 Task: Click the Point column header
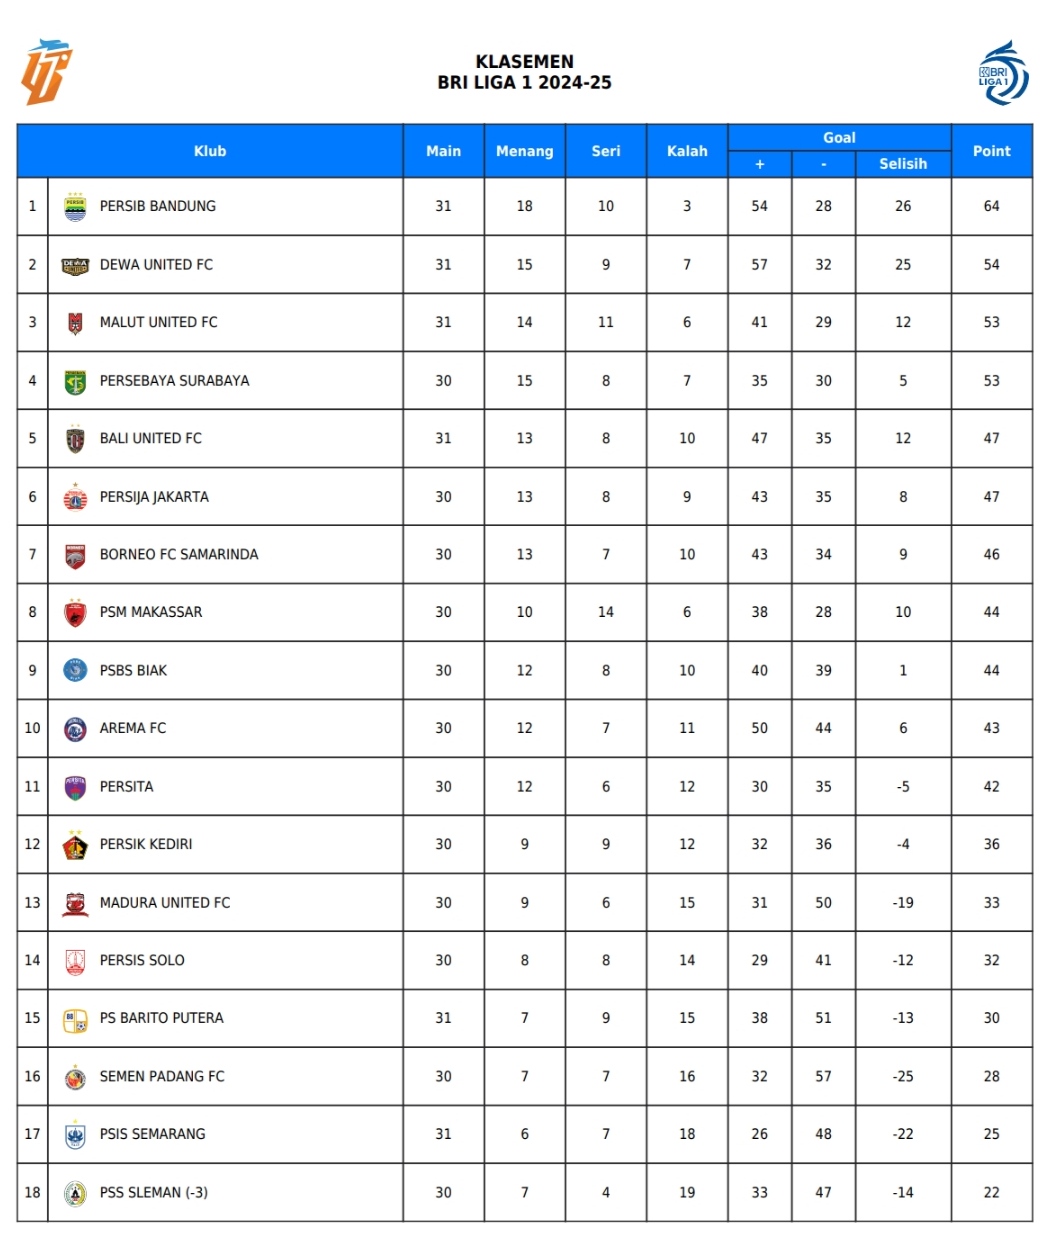pyautogui.click(x=991, y=151)
